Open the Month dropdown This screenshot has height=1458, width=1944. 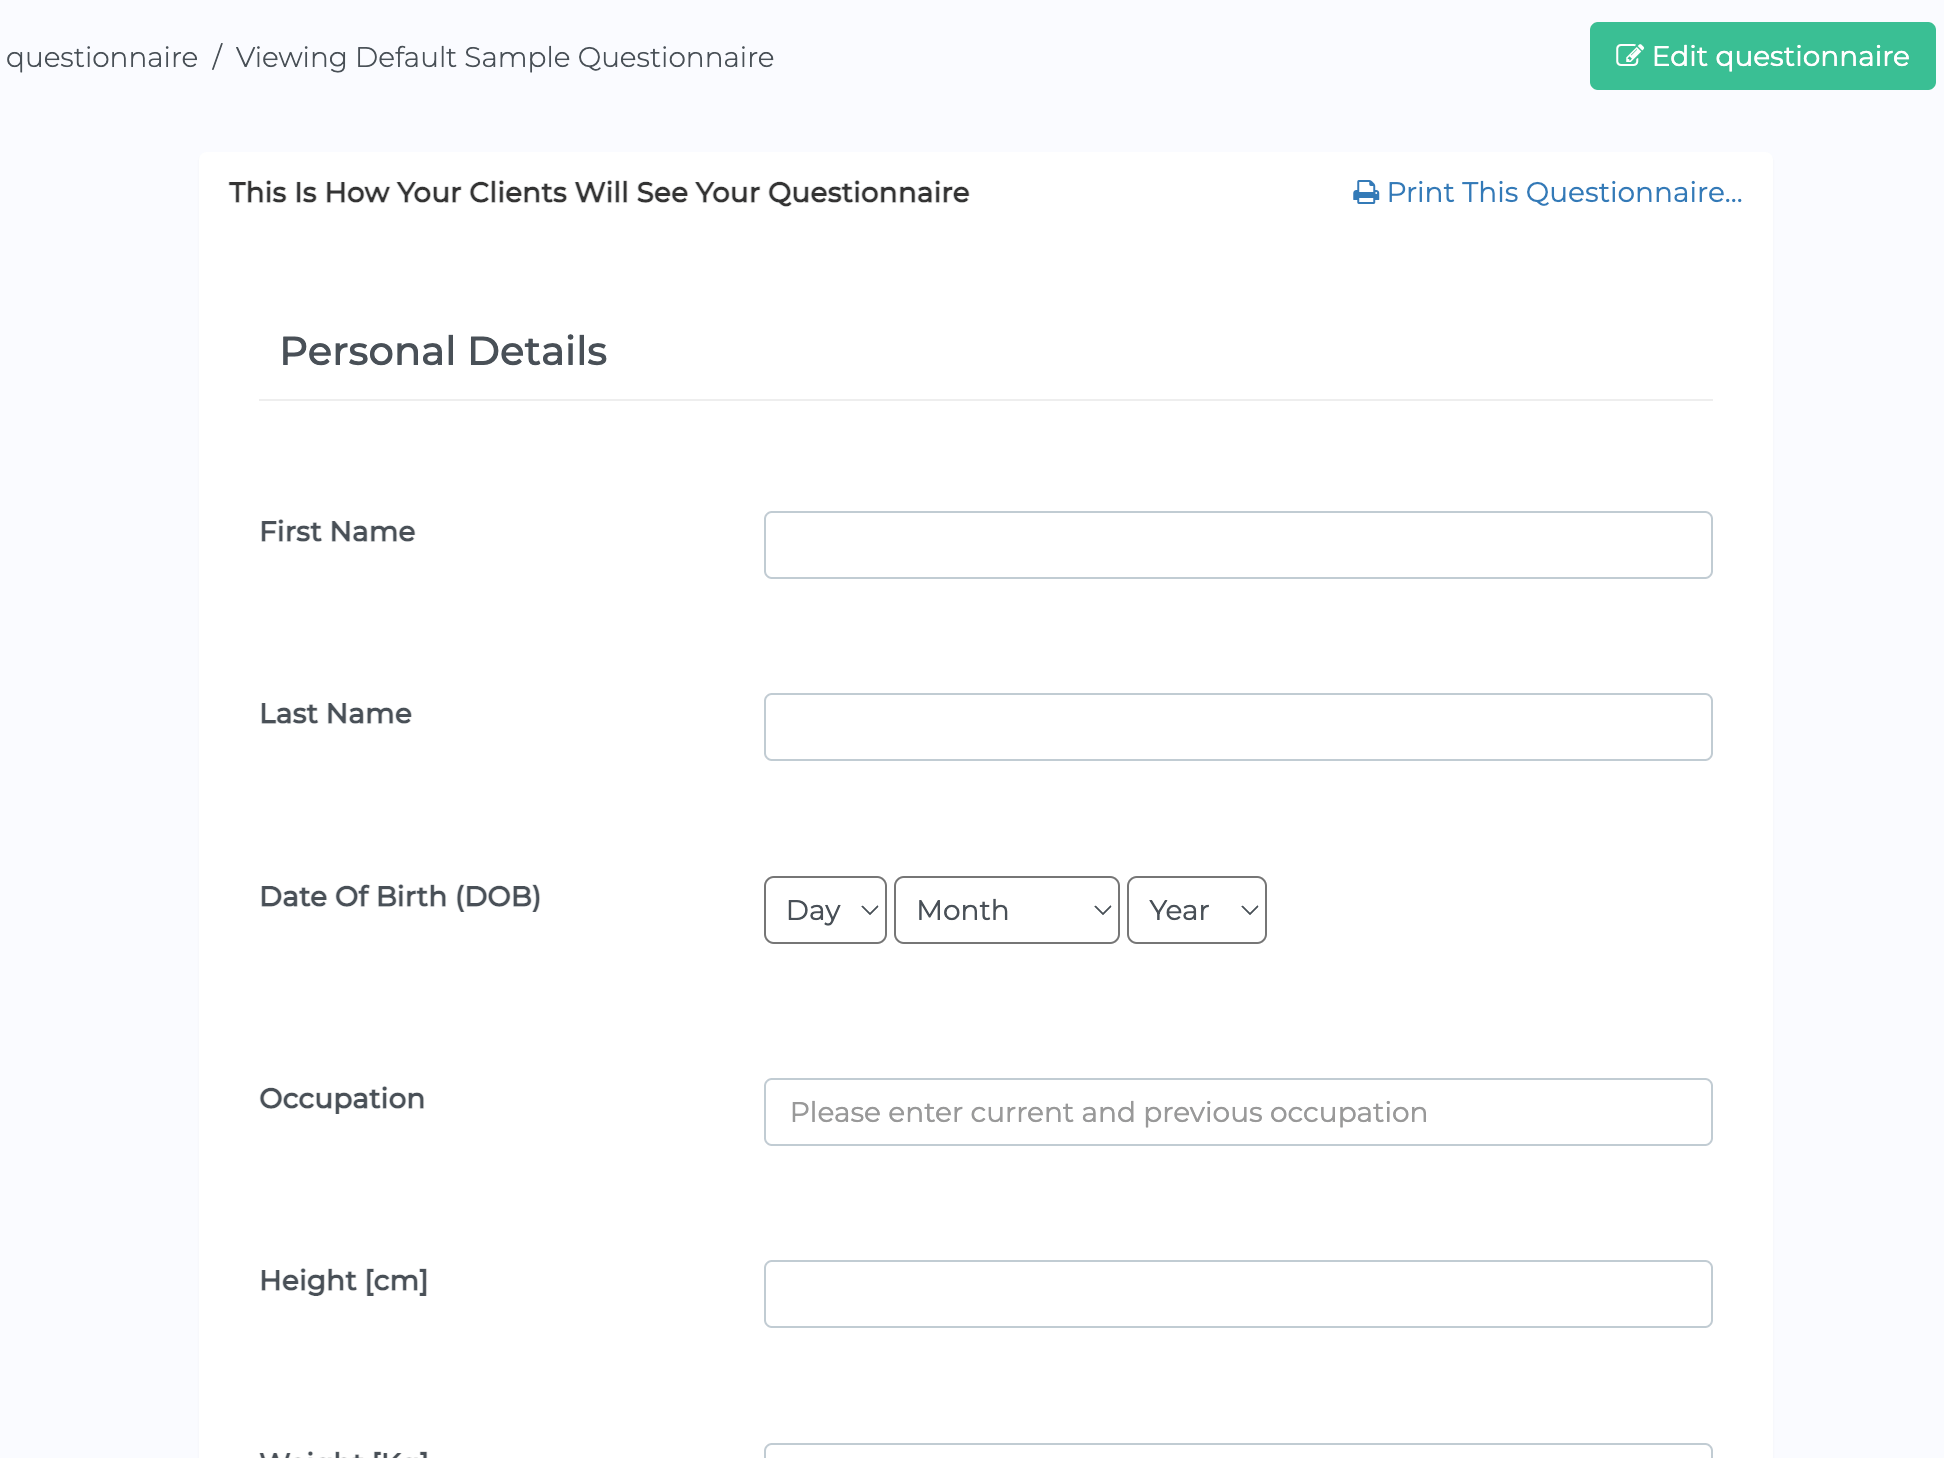pyautogui.click(x=1005, y=910)
